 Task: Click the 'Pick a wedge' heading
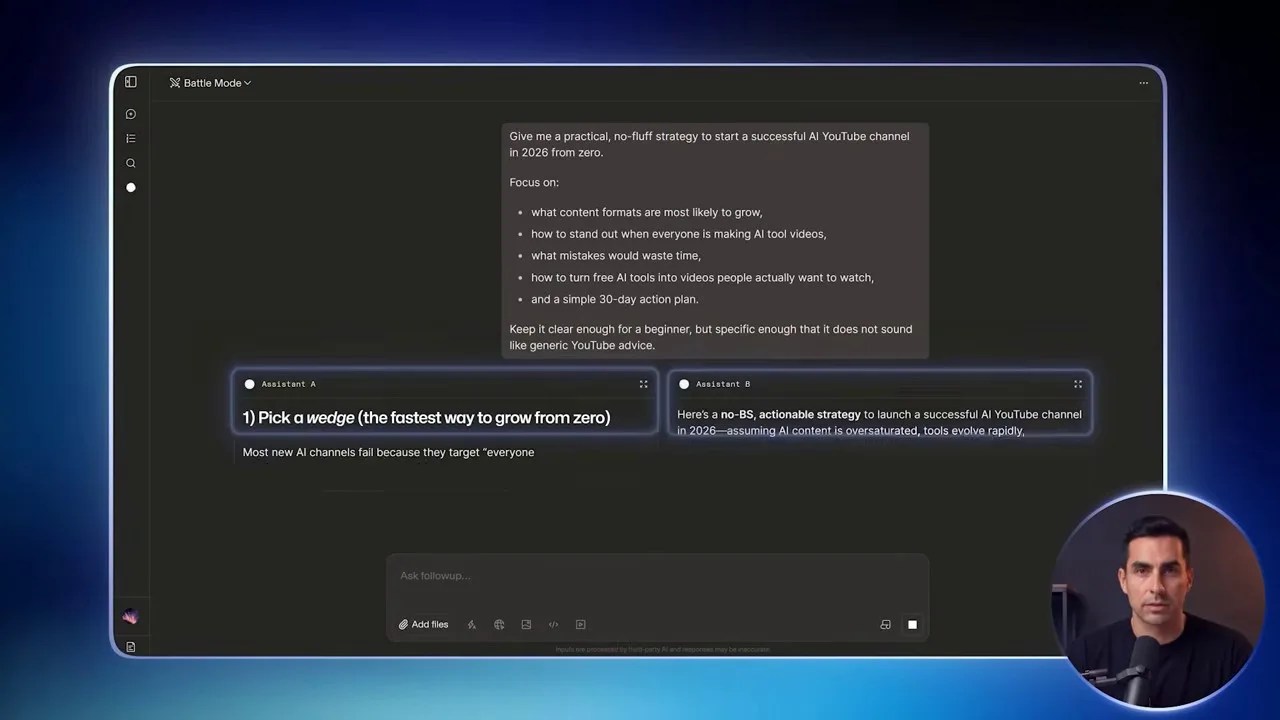pos(426,417)
